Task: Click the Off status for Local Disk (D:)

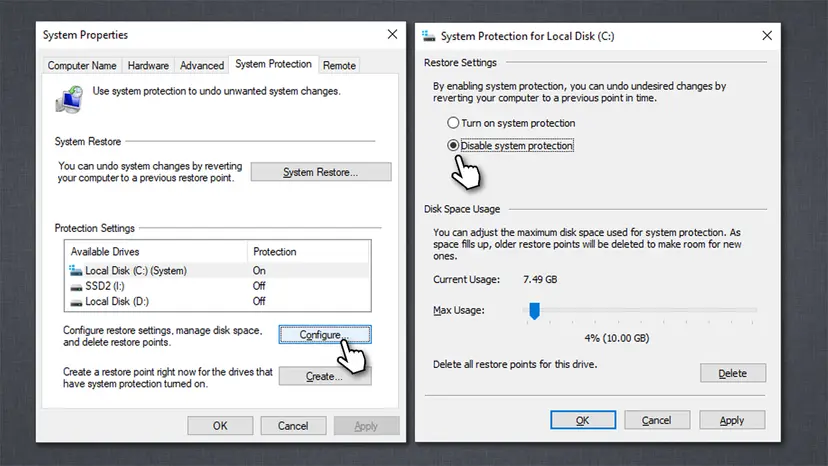Action: point(259,301)
